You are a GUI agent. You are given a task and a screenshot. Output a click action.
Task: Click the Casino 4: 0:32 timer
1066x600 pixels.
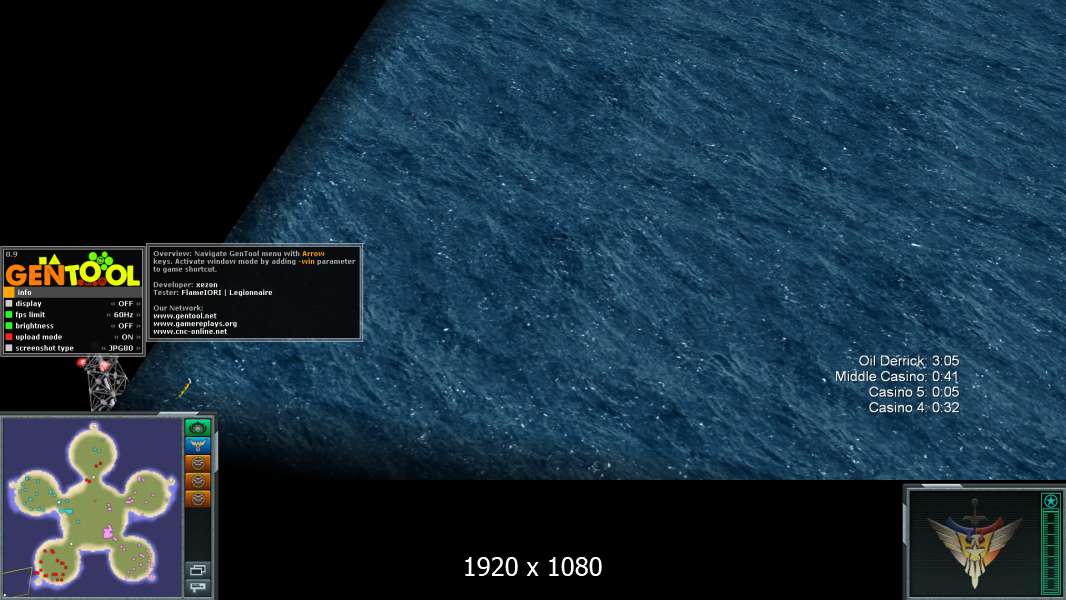click(914, 408)
